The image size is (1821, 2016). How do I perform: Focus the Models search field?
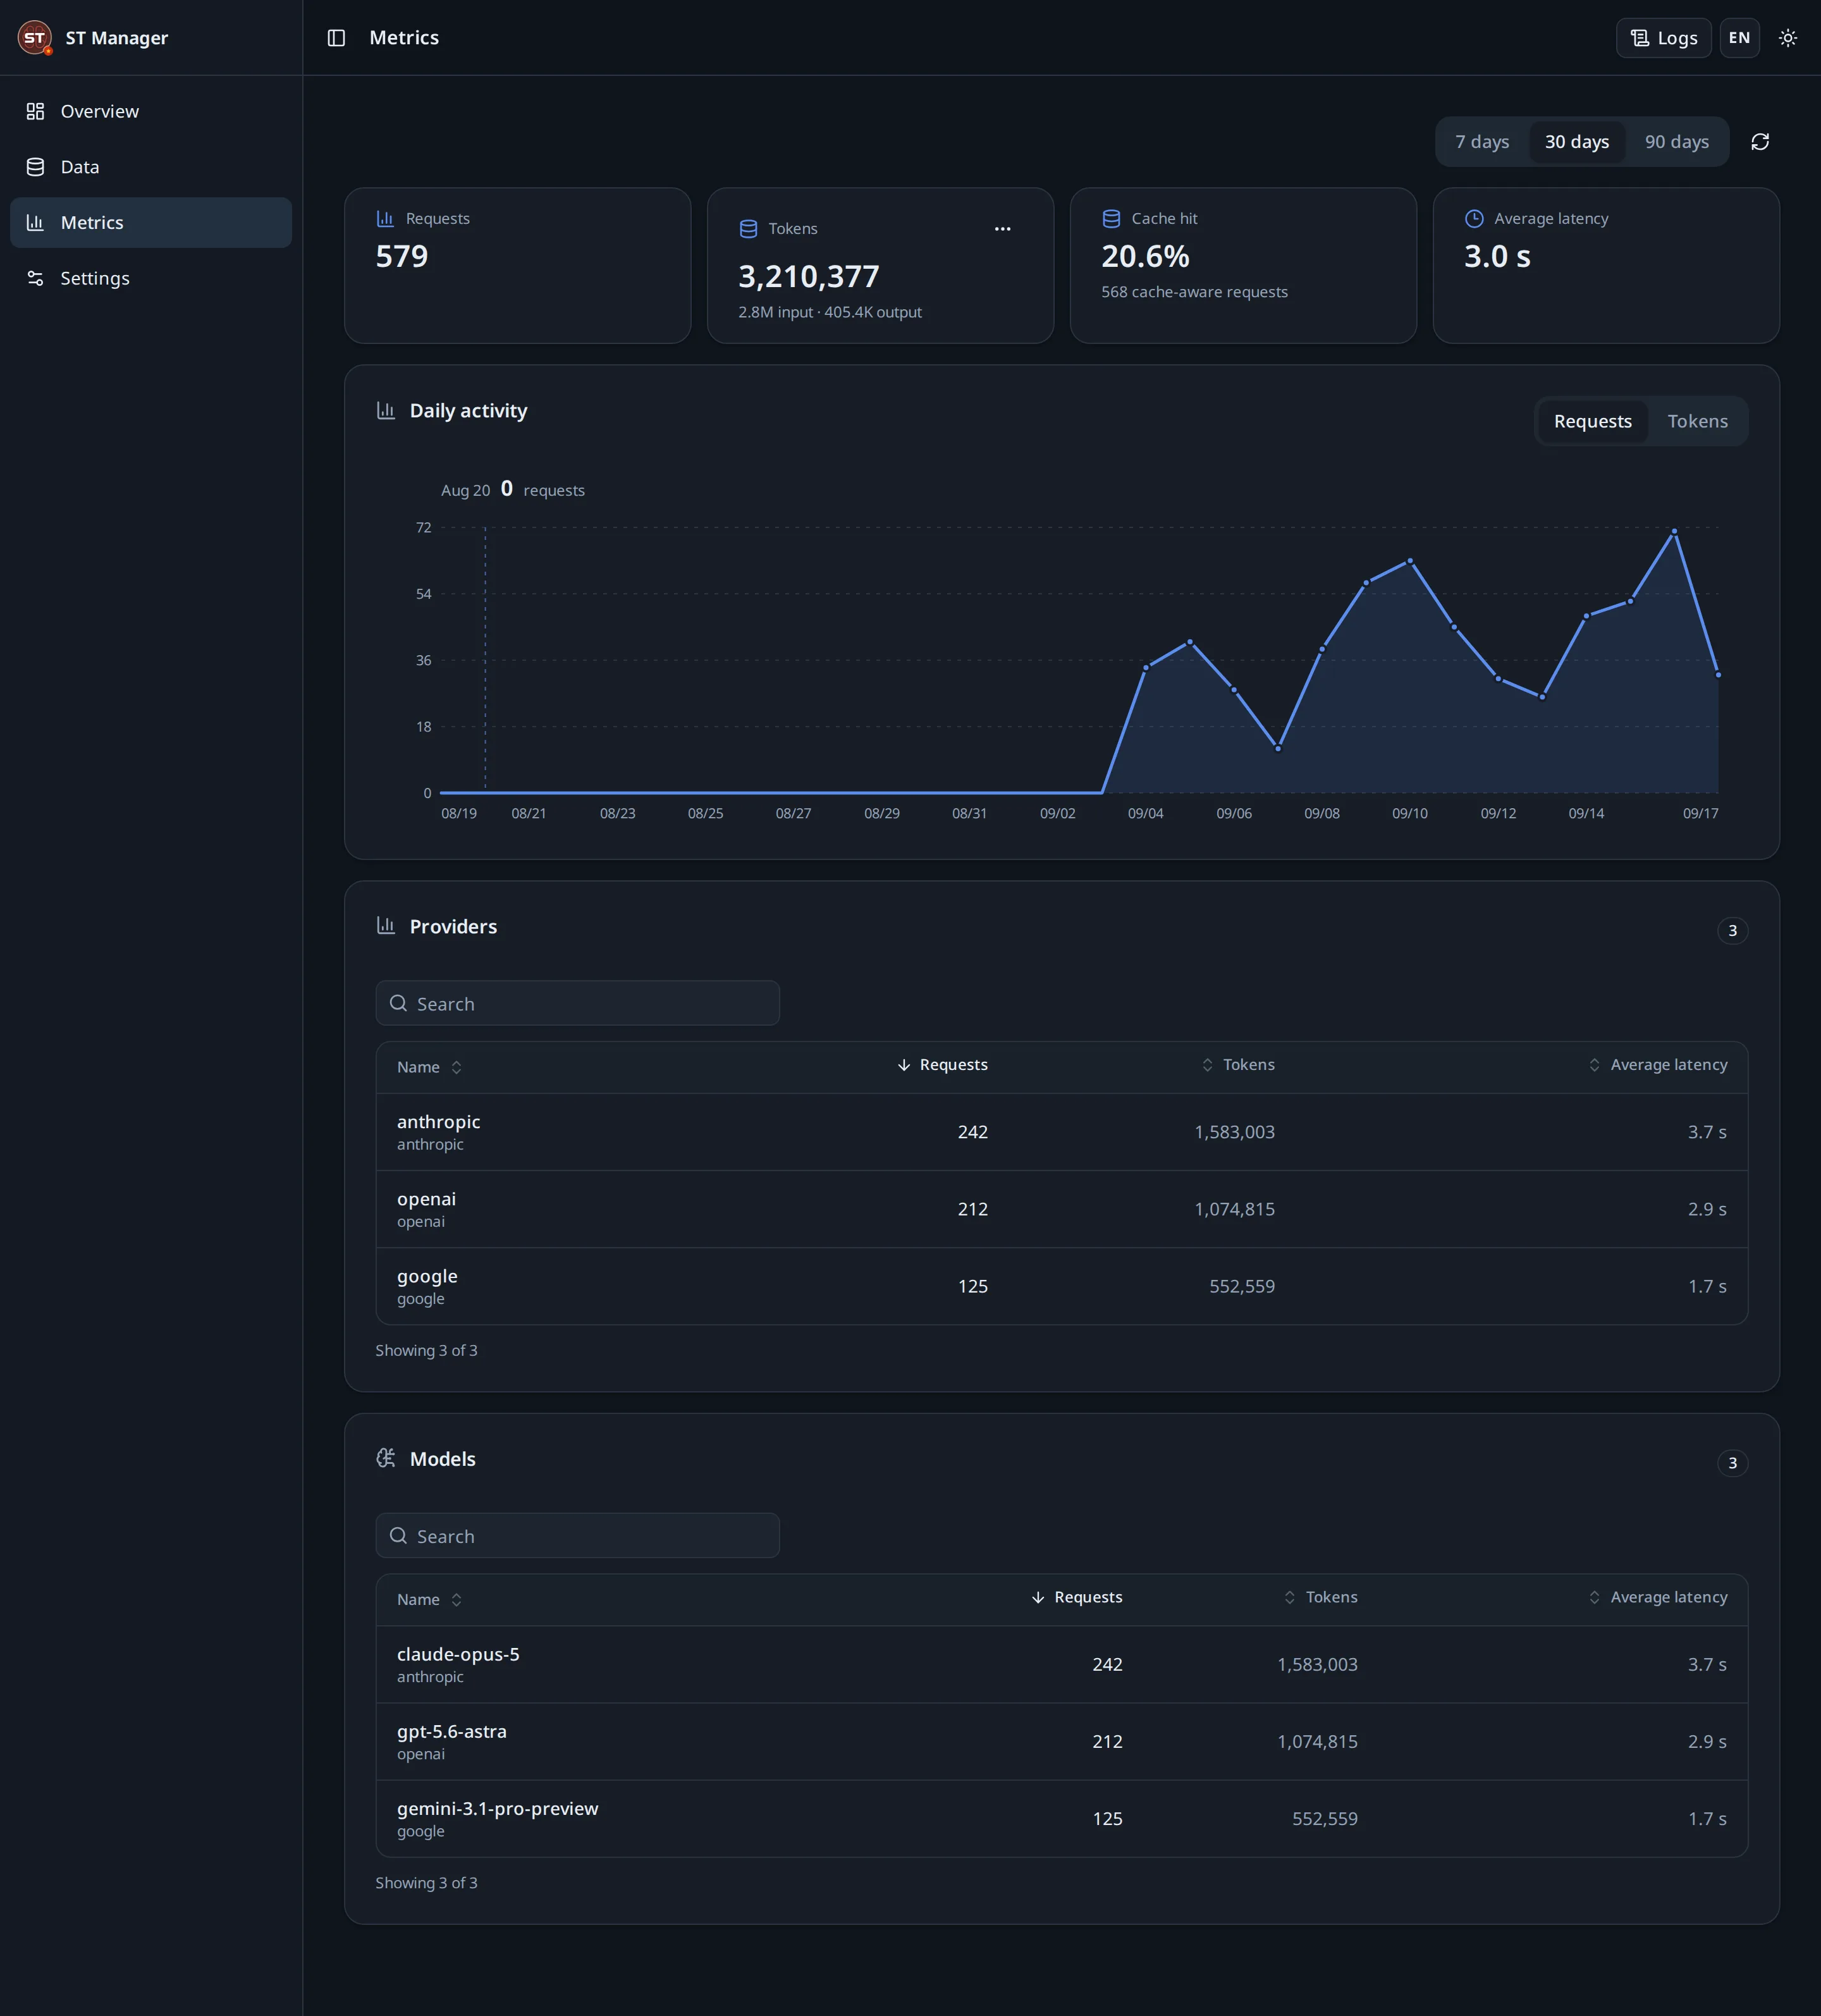click(577, 1535)
